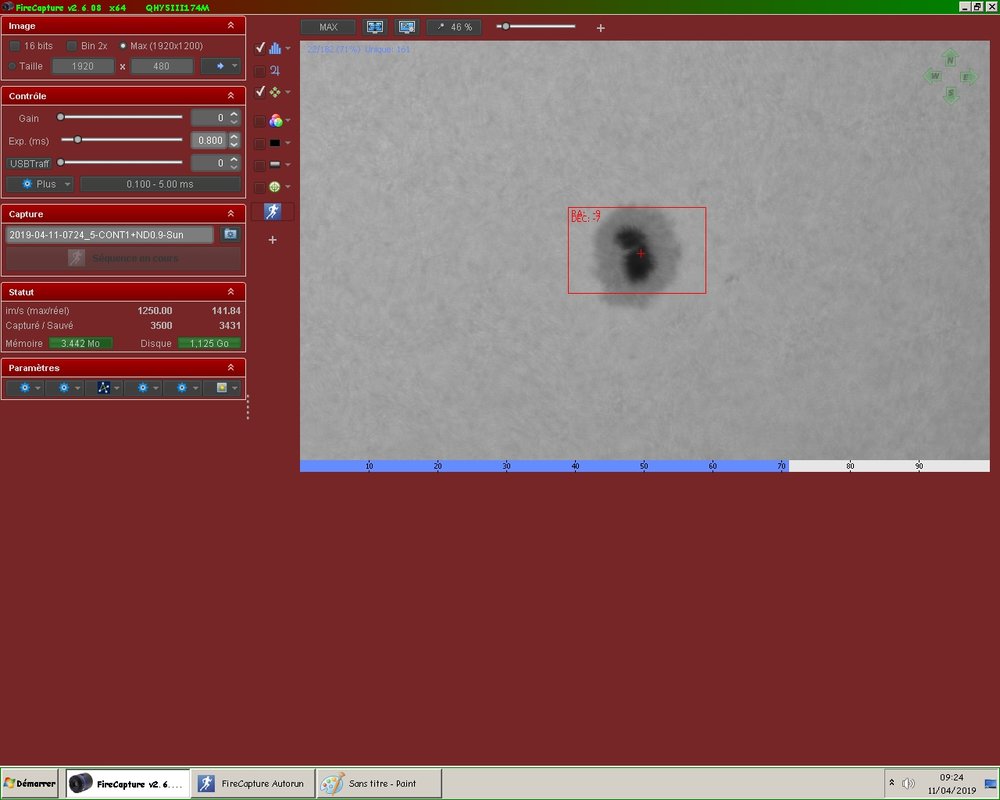Collapse the Contrôle panel
1000x800 pixels.
(231, 96)
